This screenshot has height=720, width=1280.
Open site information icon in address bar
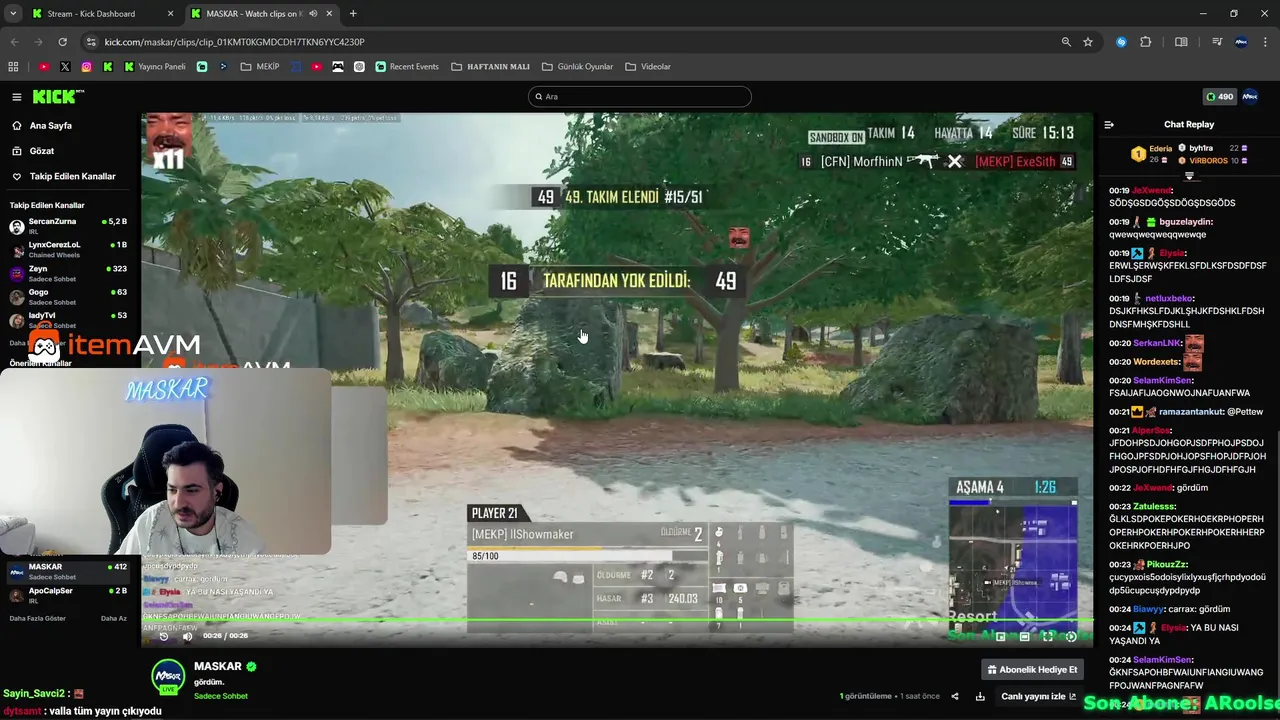tap(91, 42)
